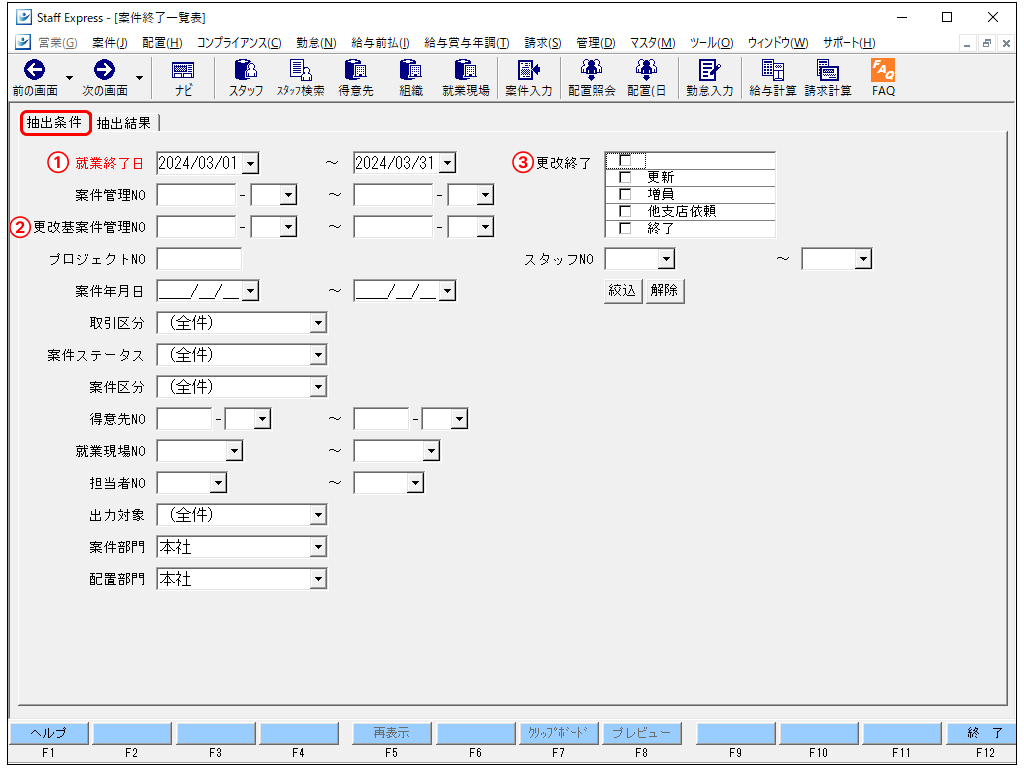Open the スタッフ toolbar icon
The height and width of the screenshot is (768, 1024).
coord(246,69)
